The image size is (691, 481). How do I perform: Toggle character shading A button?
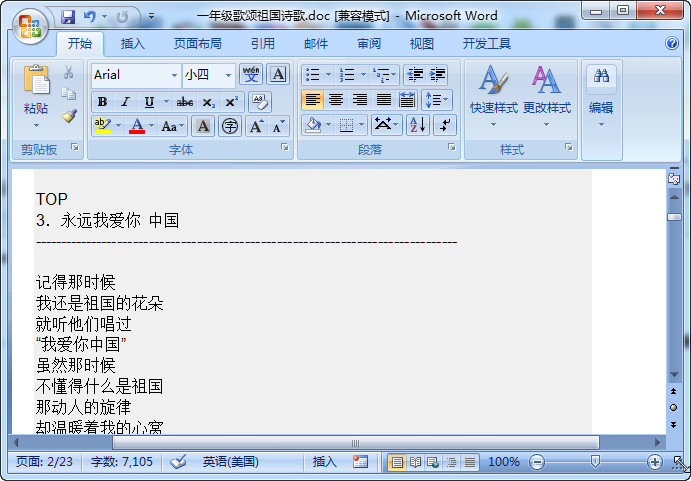pos(203,126)
